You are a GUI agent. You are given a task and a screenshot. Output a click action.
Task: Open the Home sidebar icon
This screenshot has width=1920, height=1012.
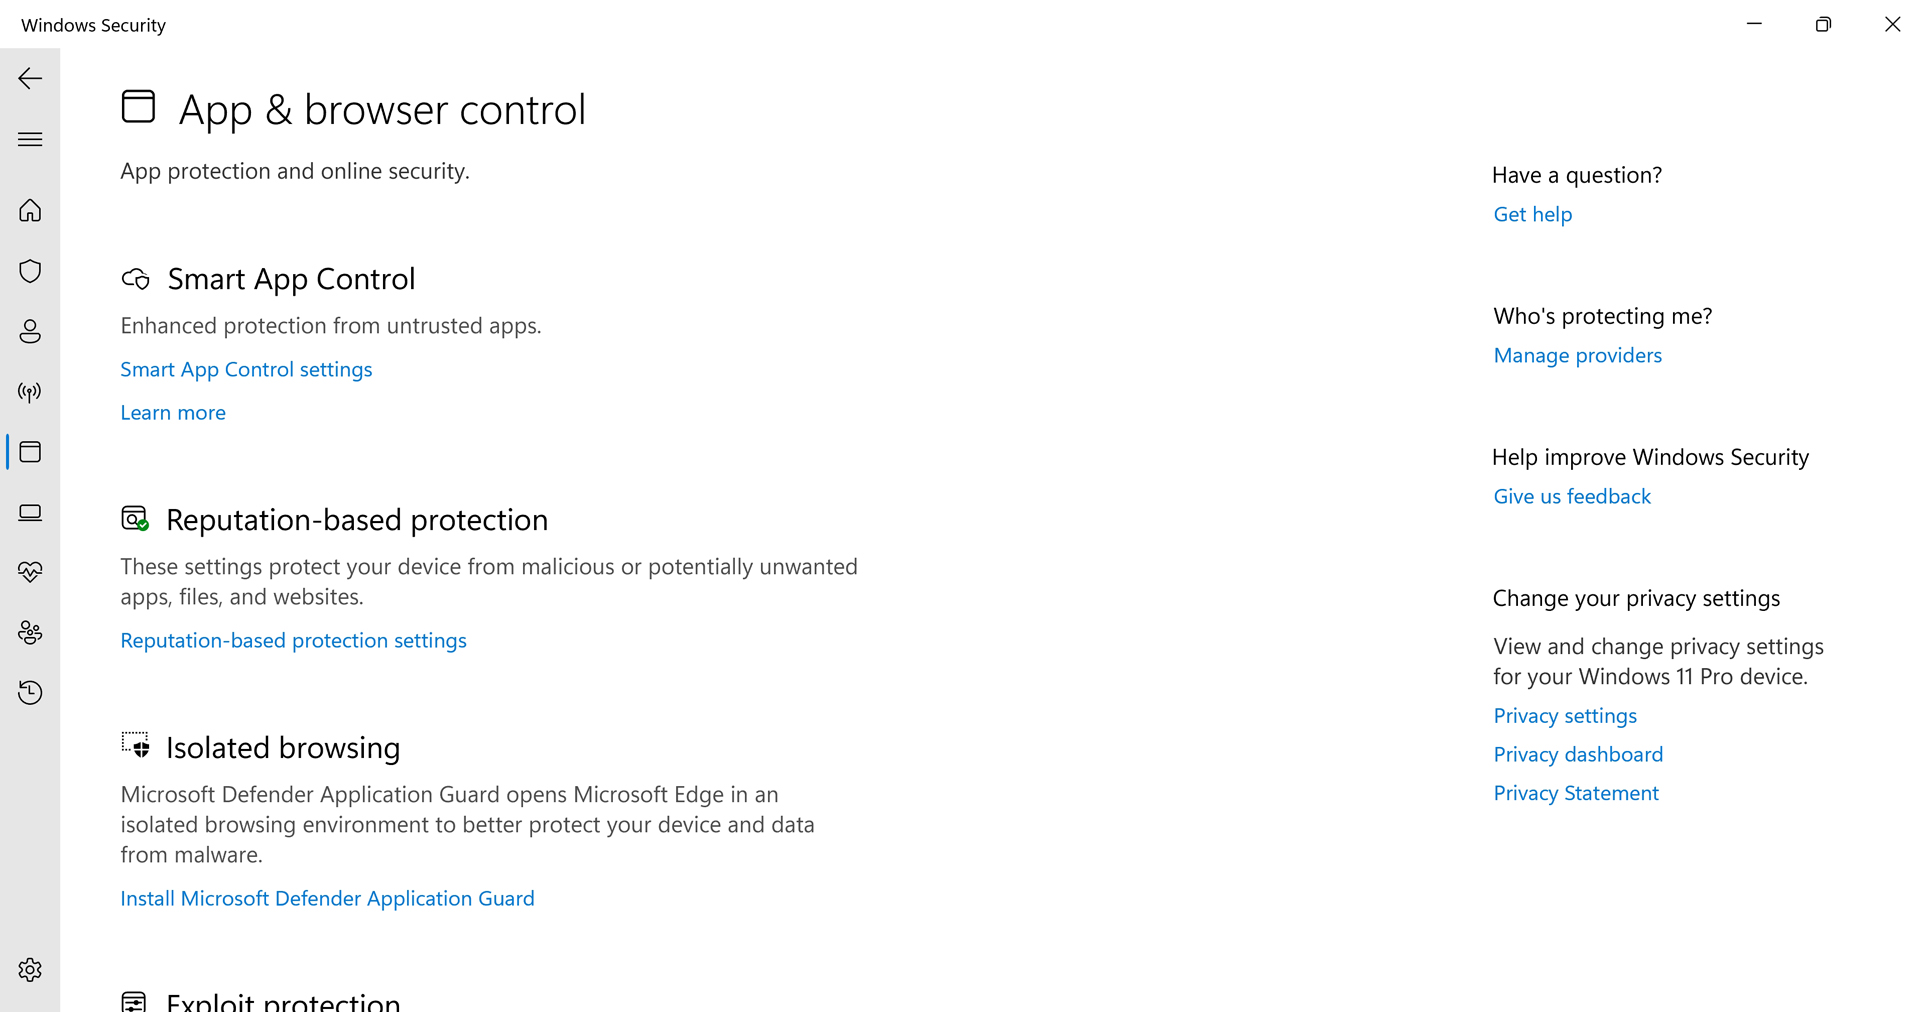click(30, 210)
